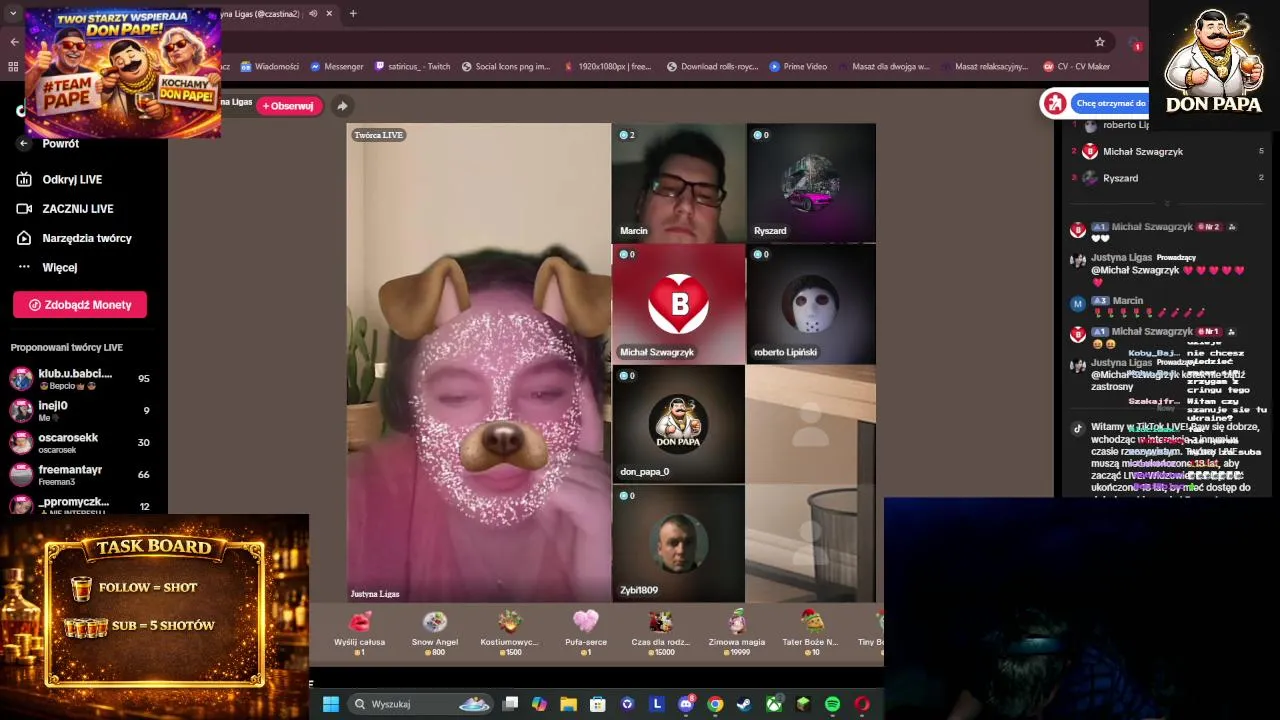Open the Więcej three-dots menu
Image resolution: width=1280 pixels, height=720 pixels.
click(x=24, y=267)
